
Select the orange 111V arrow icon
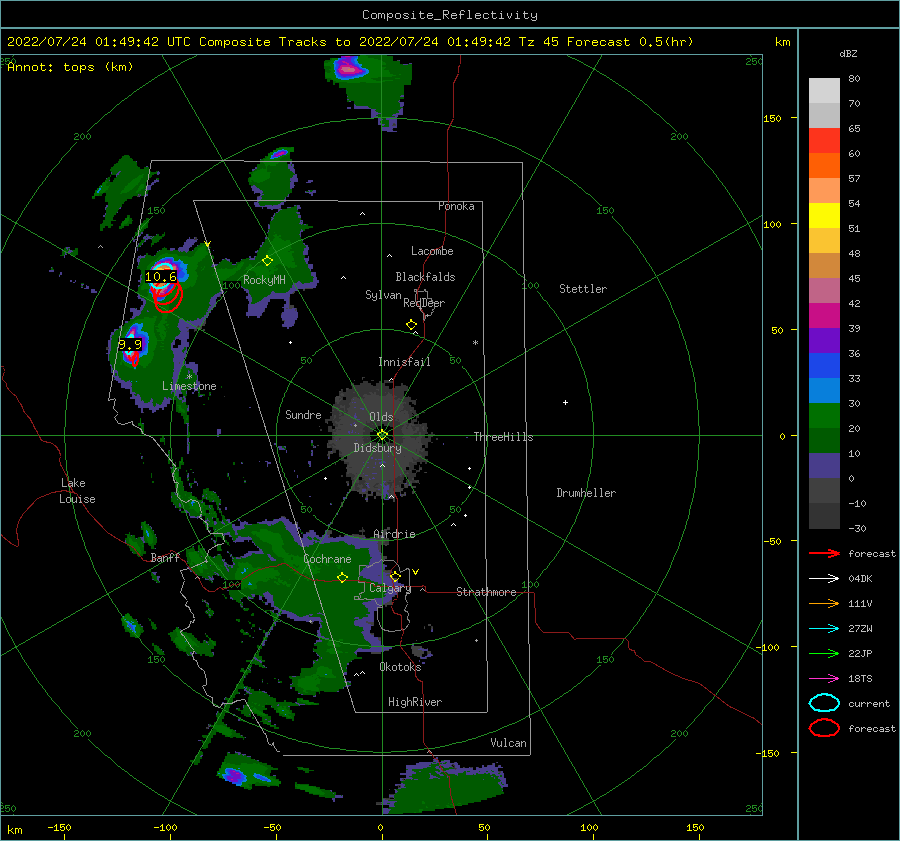click(824, 603)
